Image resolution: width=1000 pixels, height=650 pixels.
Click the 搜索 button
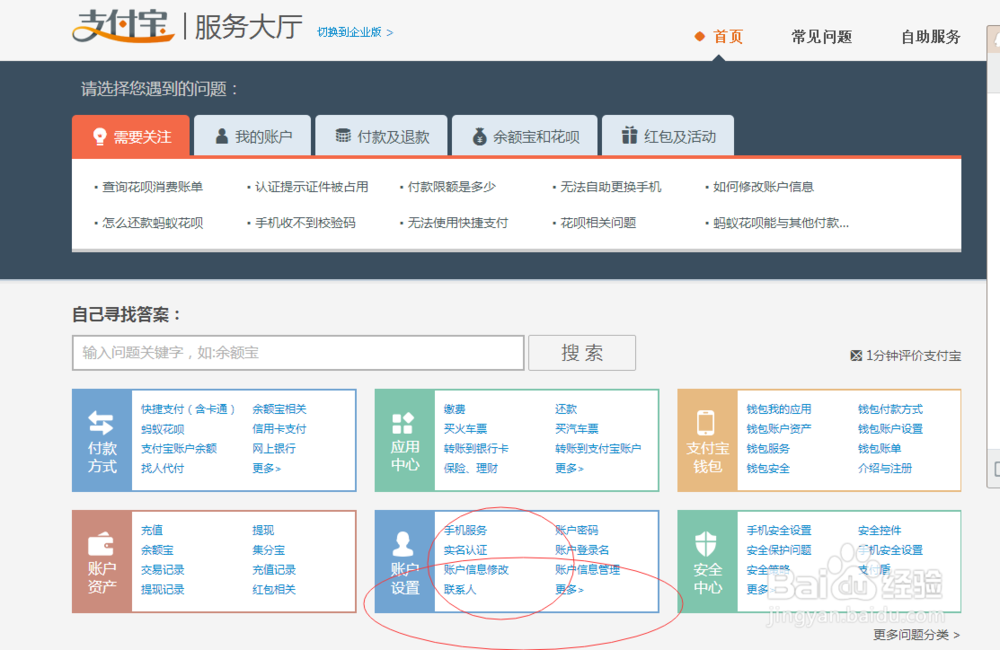(582, 353)
